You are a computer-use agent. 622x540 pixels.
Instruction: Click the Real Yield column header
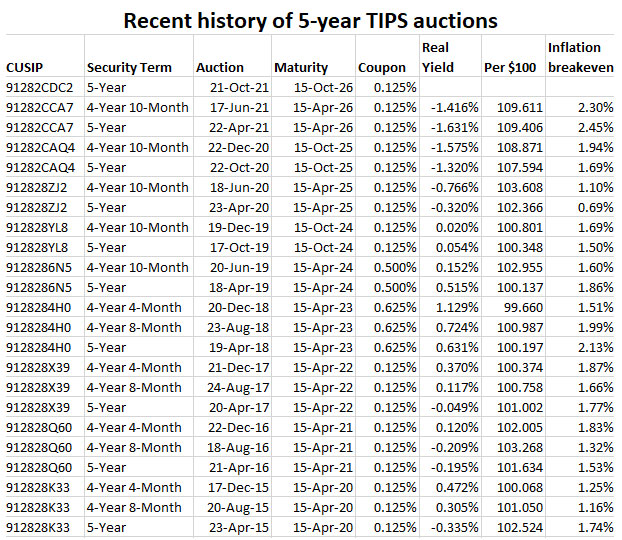pos(439,57)
